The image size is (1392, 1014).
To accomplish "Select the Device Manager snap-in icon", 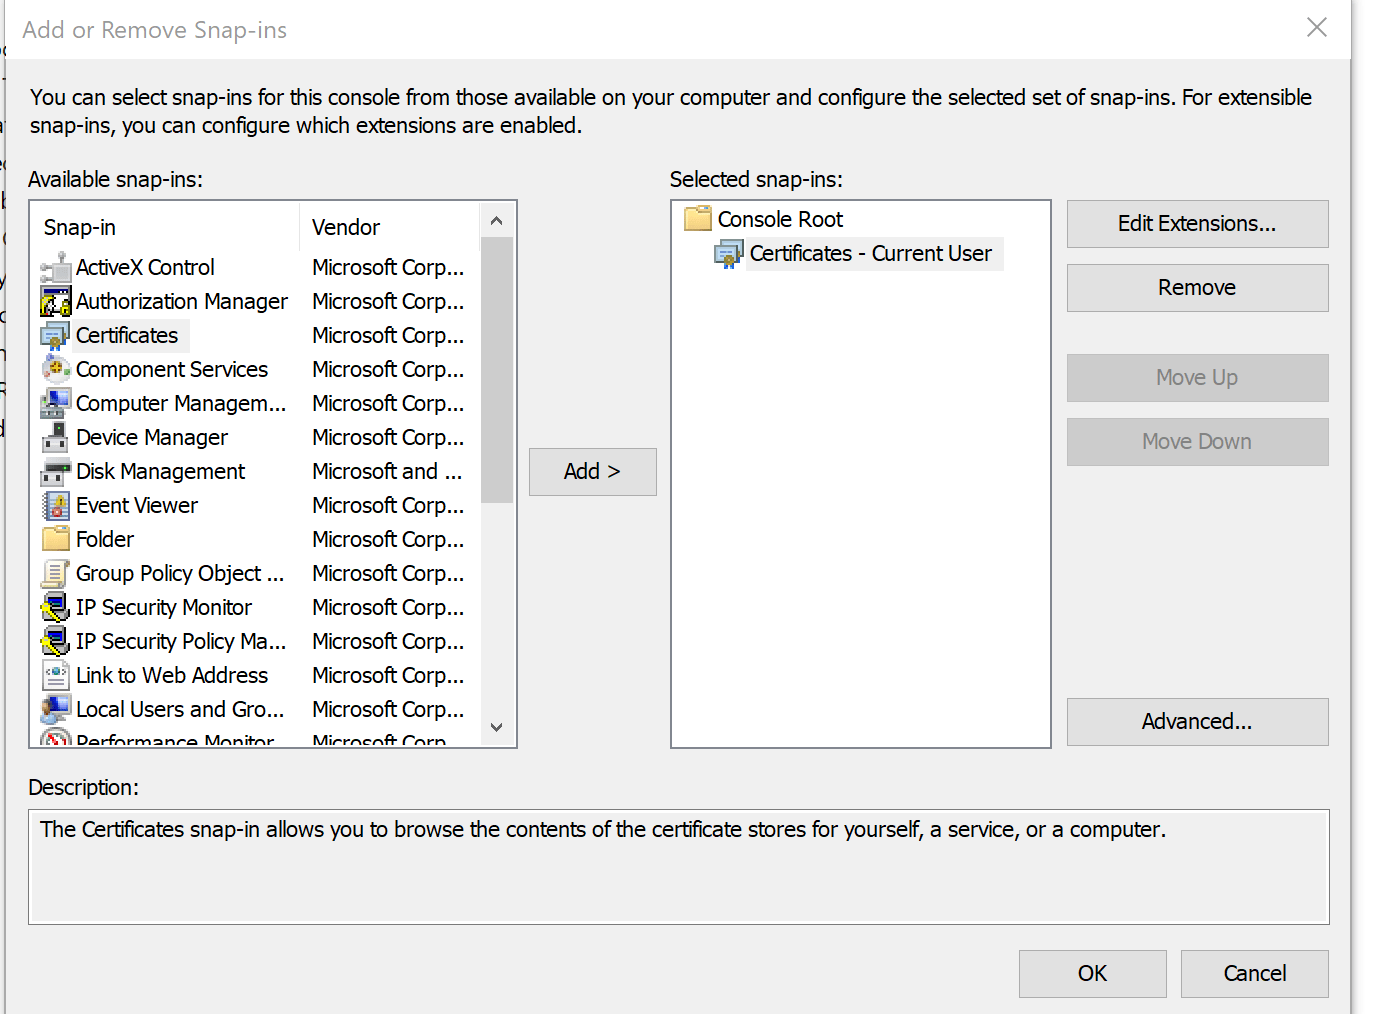I will pyautogui.click(x=56, y=438).
